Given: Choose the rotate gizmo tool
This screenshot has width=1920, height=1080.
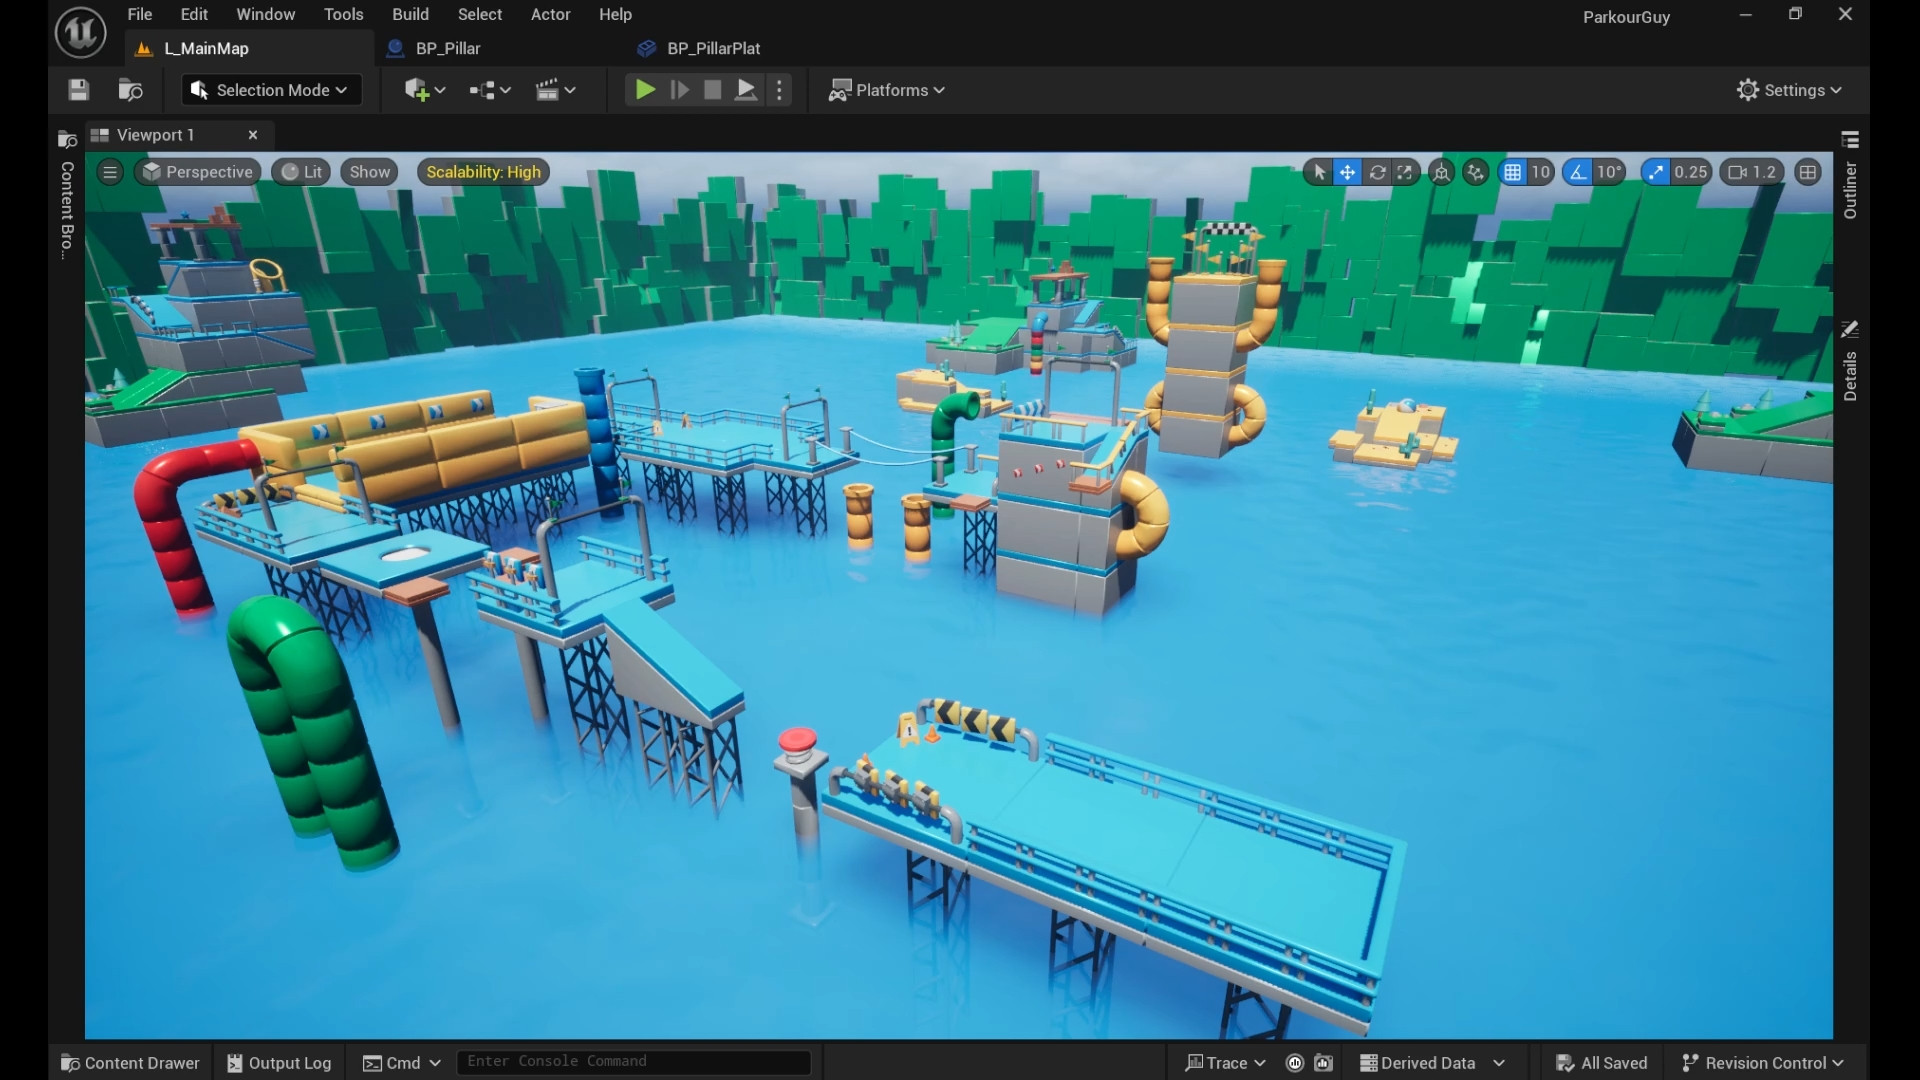Looking at the screenshot, I should 1377,172.
